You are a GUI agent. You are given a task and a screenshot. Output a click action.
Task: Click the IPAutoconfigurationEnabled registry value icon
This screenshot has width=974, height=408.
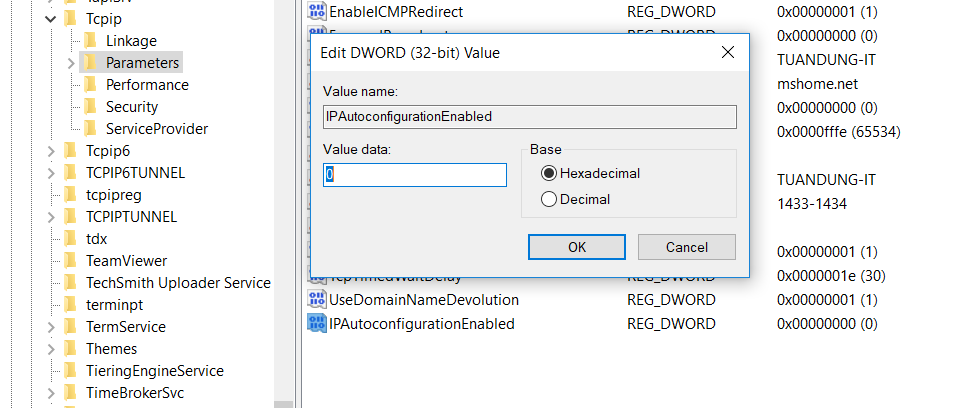point(317,324)
